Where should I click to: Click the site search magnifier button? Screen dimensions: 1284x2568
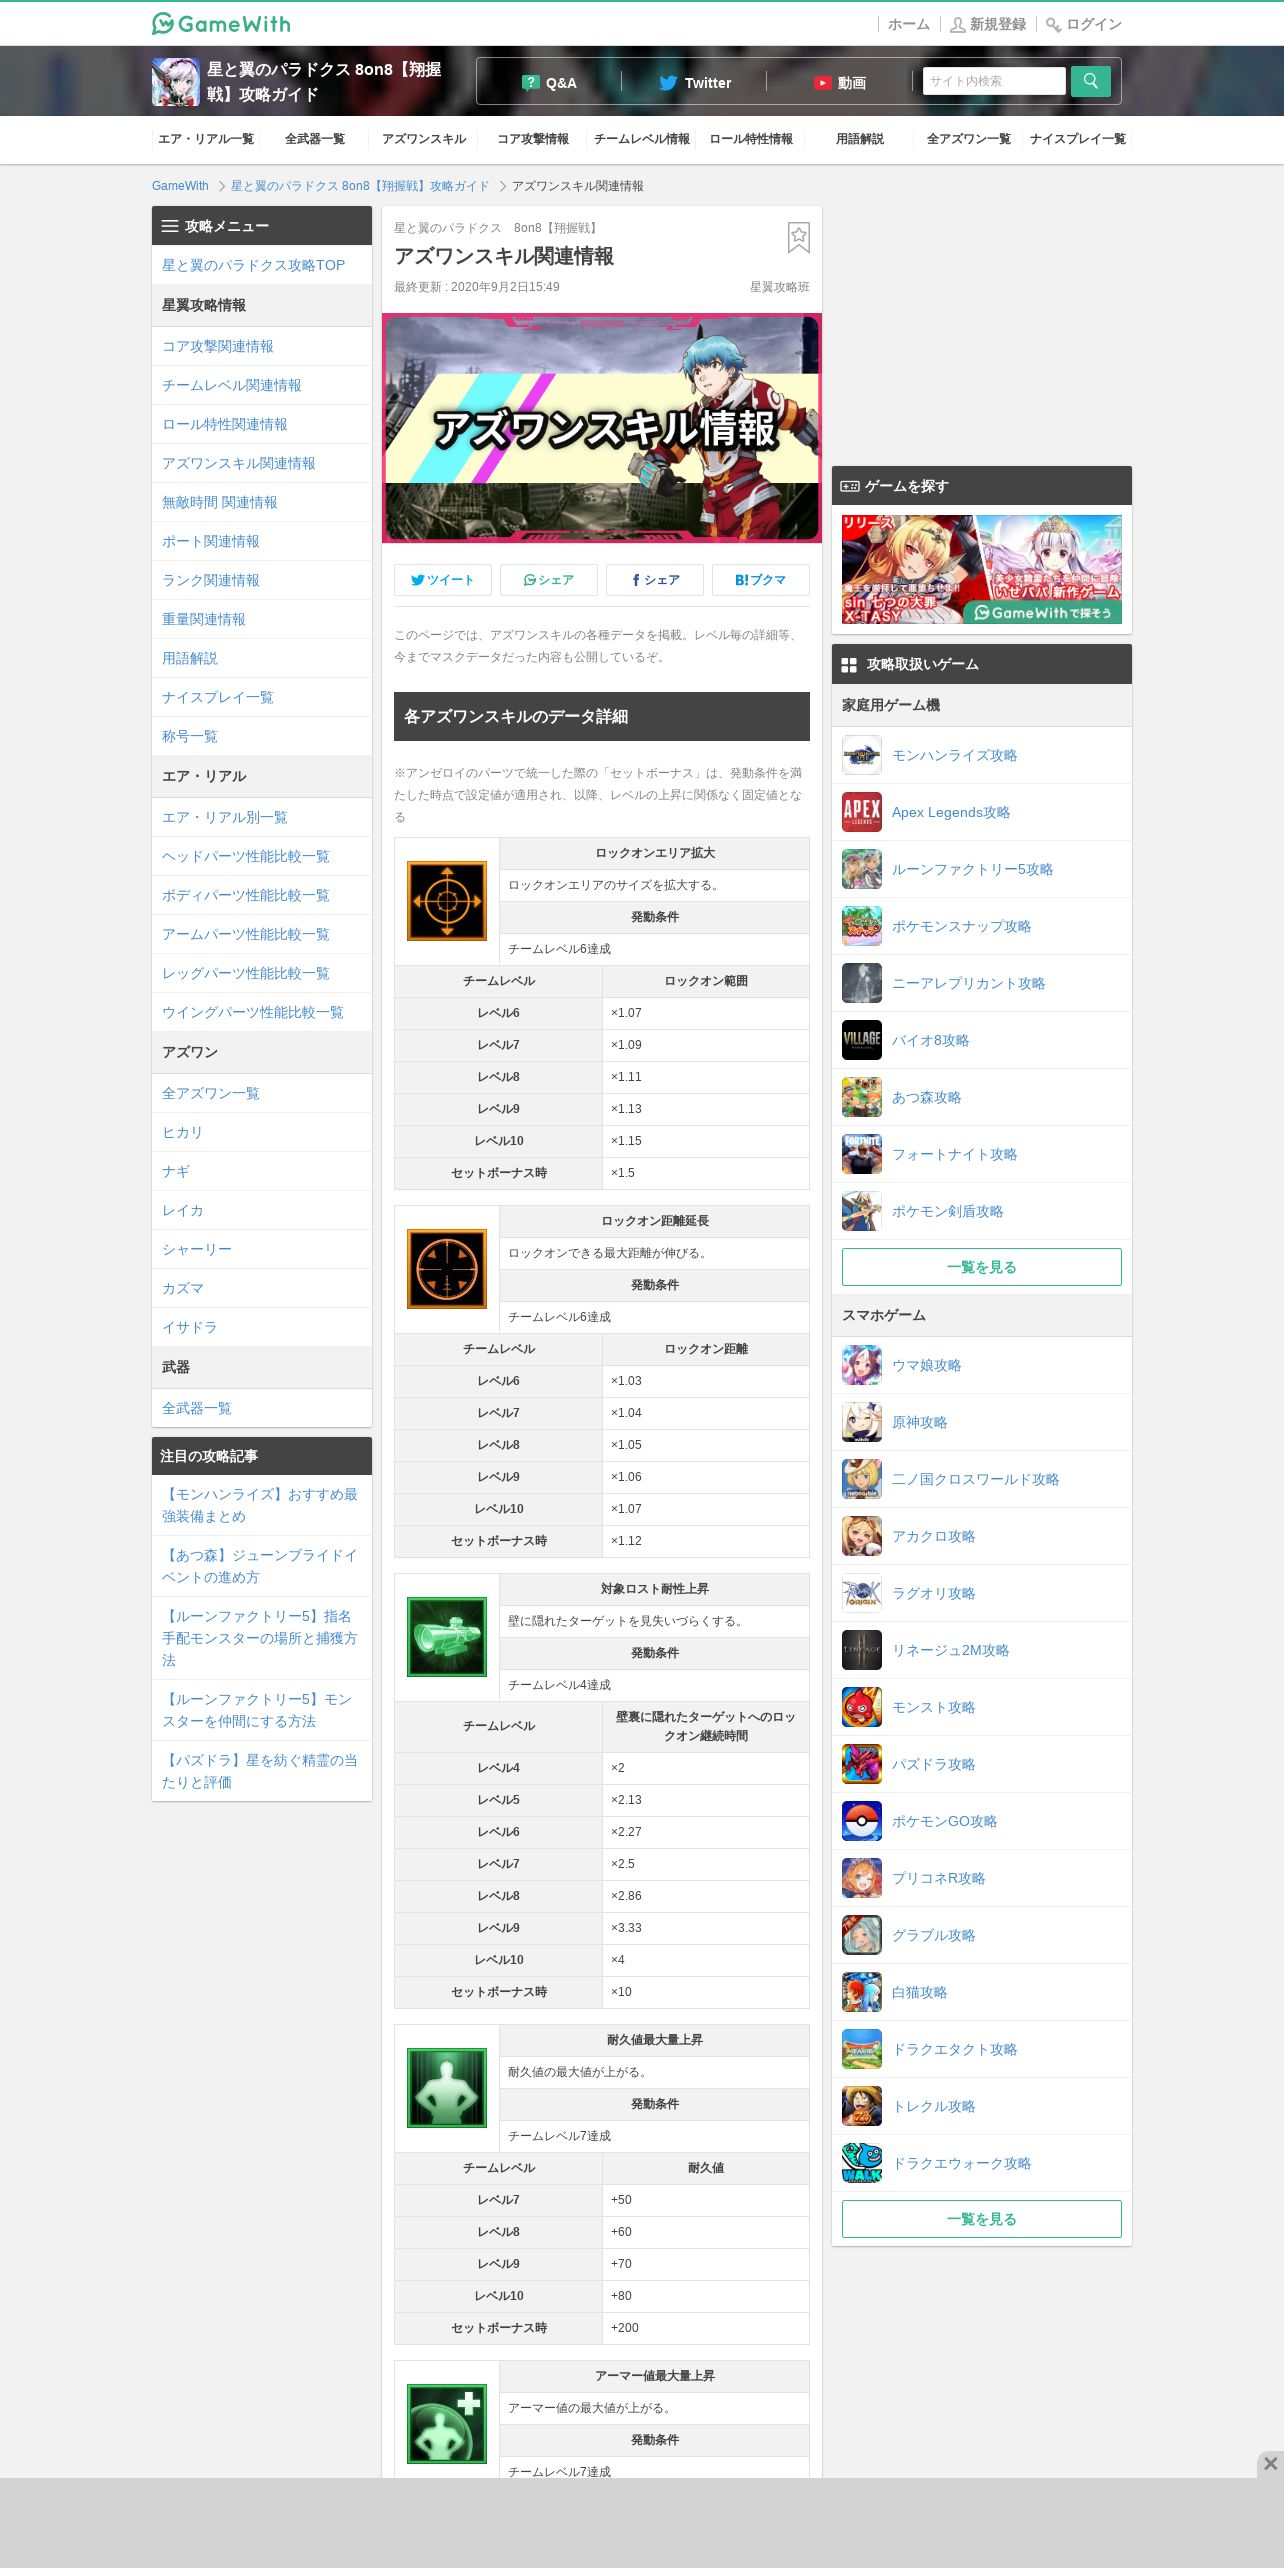click(x=1090, y=81)
